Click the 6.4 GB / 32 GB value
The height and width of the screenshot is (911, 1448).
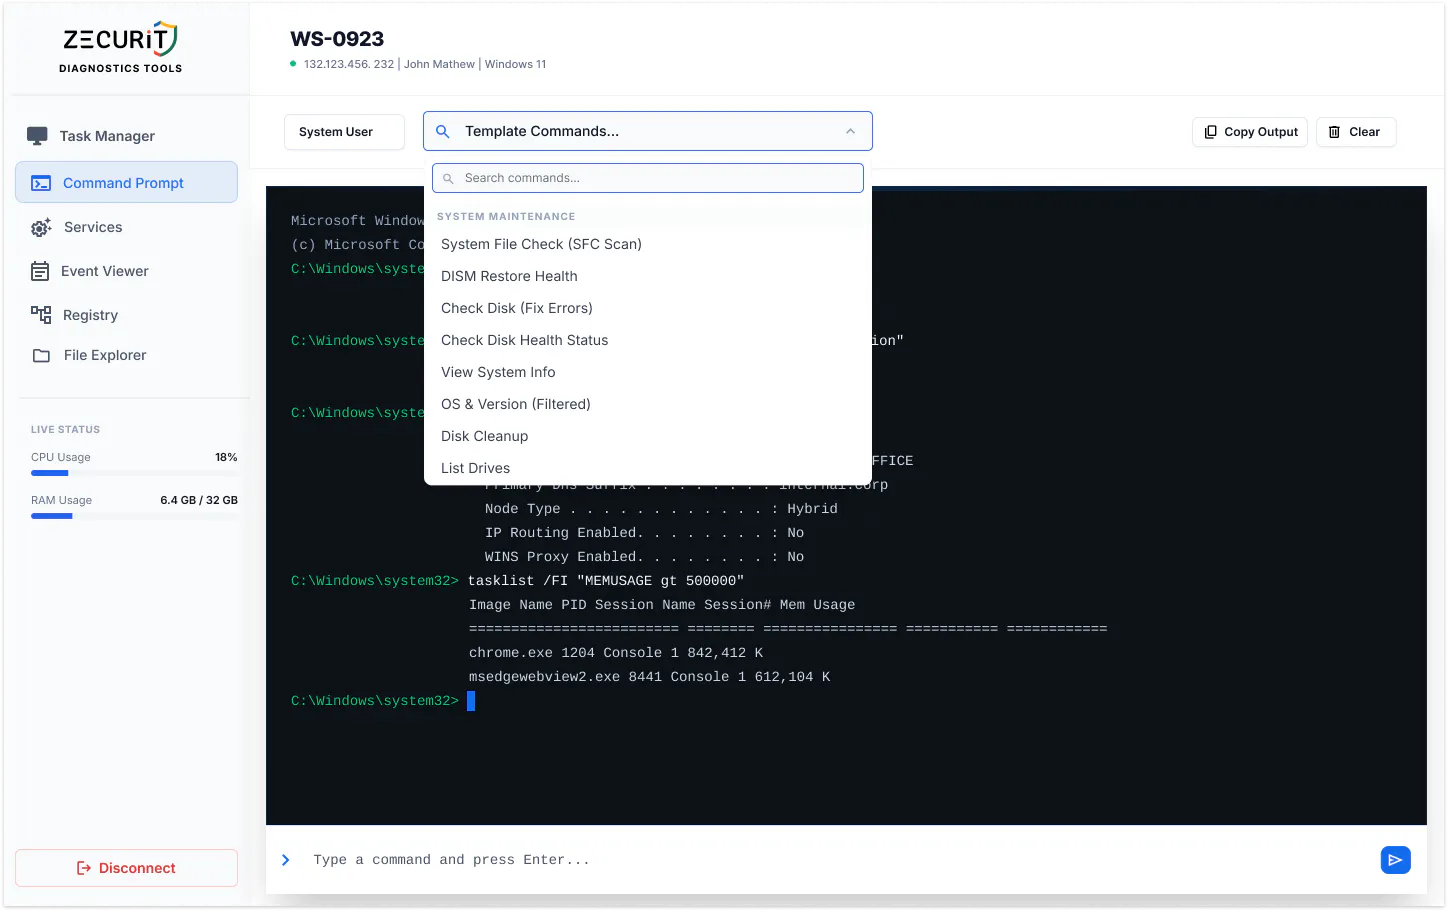pos(199,500)
